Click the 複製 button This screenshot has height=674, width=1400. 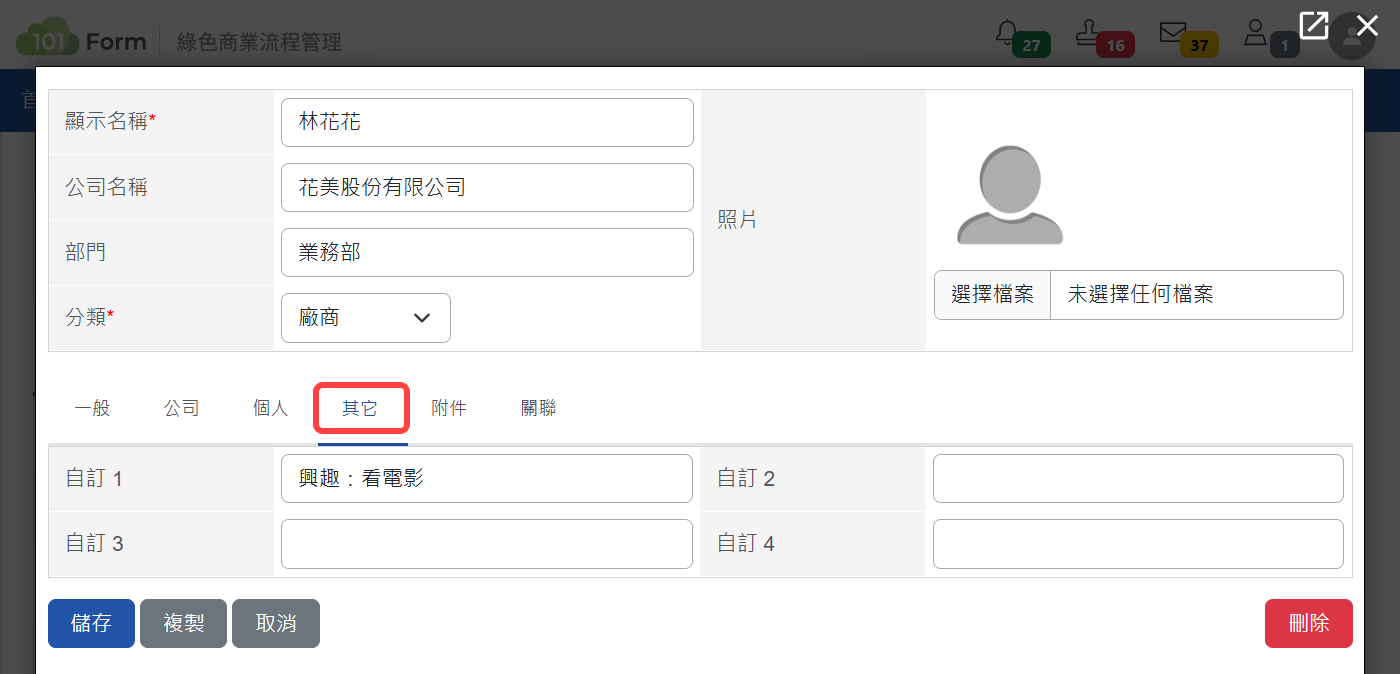click(184, 624)
